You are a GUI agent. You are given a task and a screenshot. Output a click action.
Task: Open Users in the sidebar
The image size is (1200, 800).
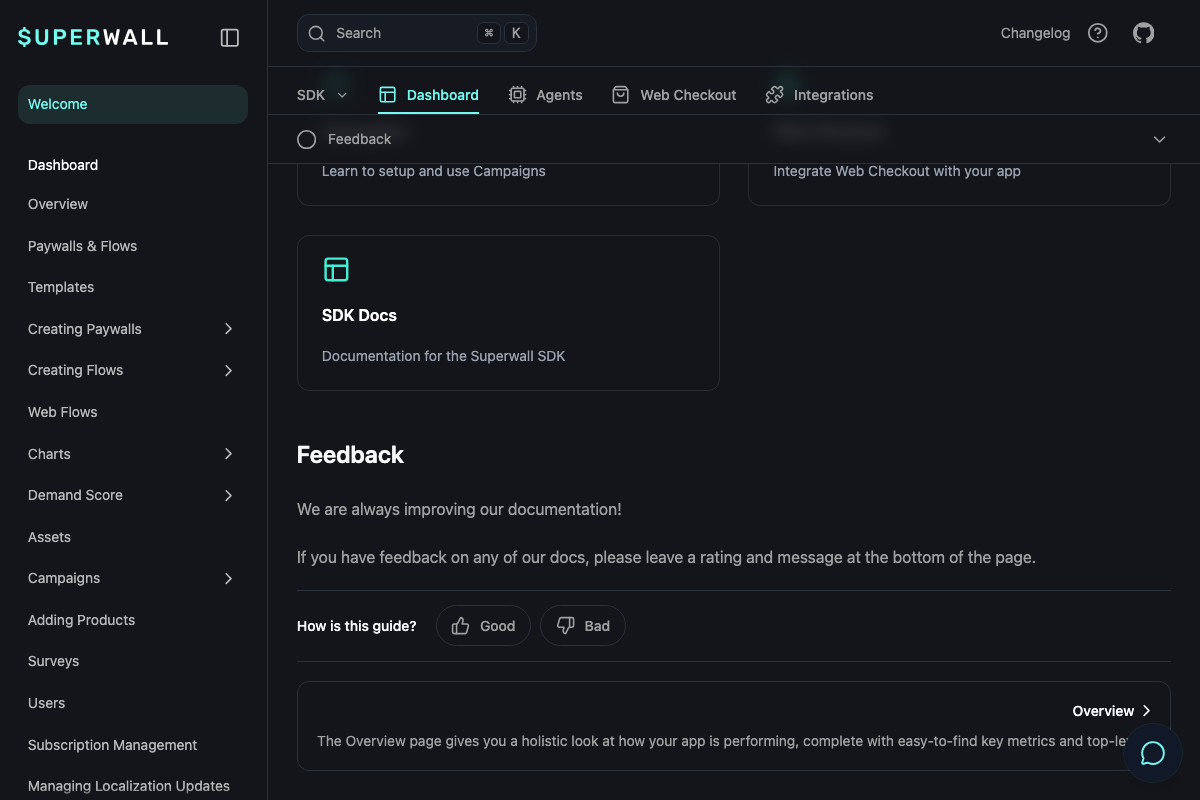click(46, 703)
